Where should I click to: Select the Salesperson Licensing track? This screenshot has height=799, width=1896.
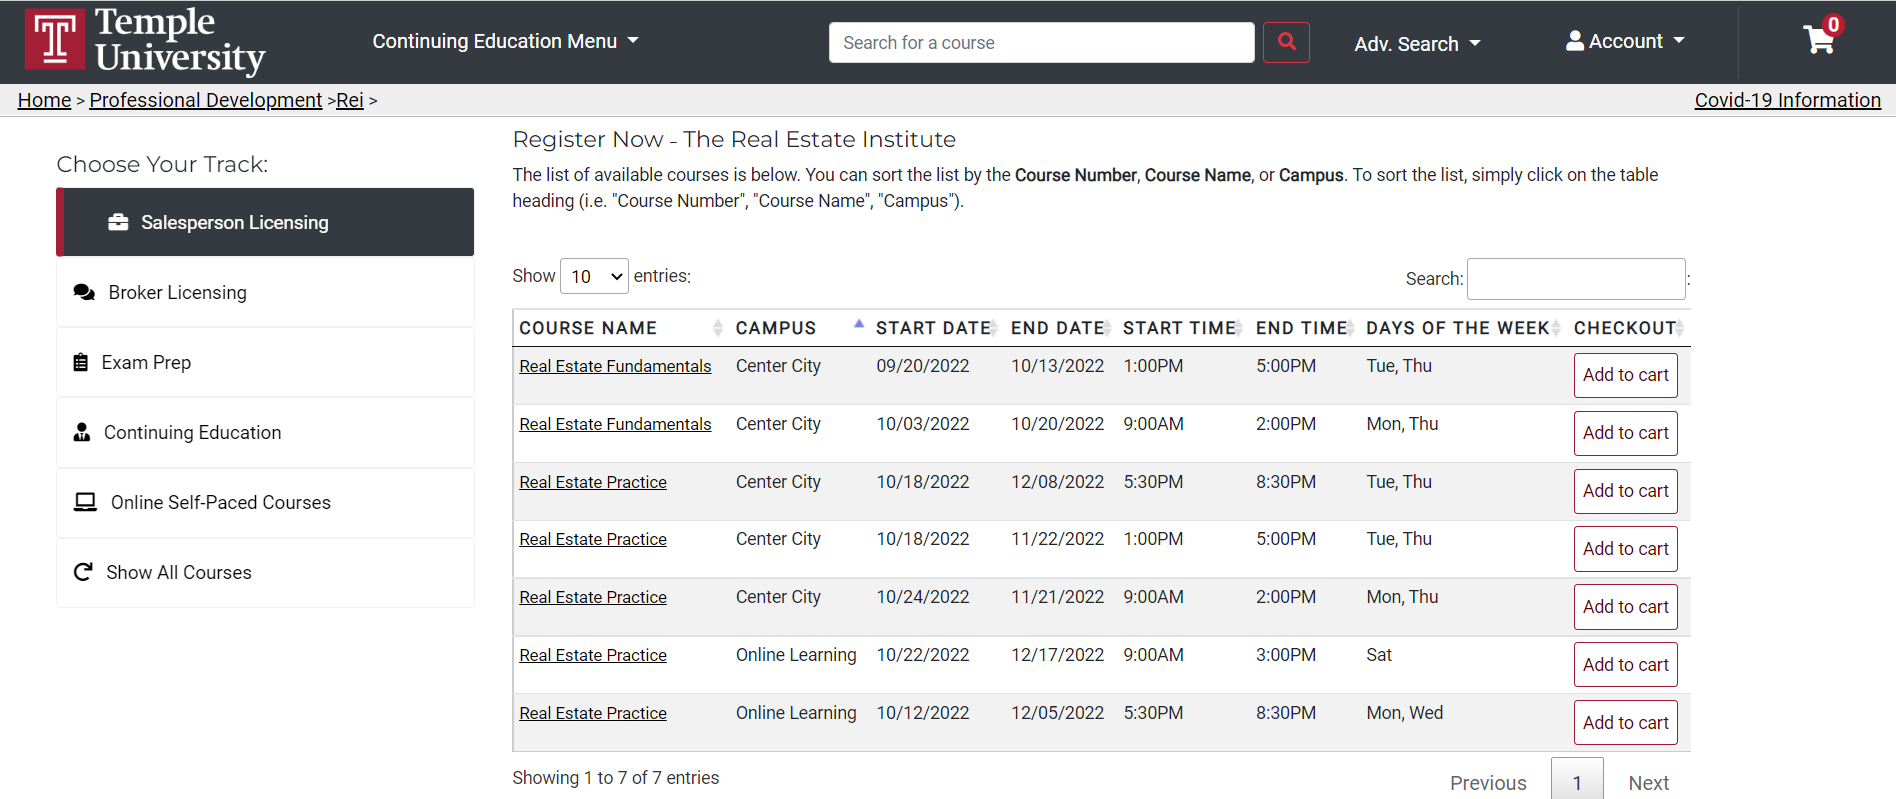pos(265,222)
